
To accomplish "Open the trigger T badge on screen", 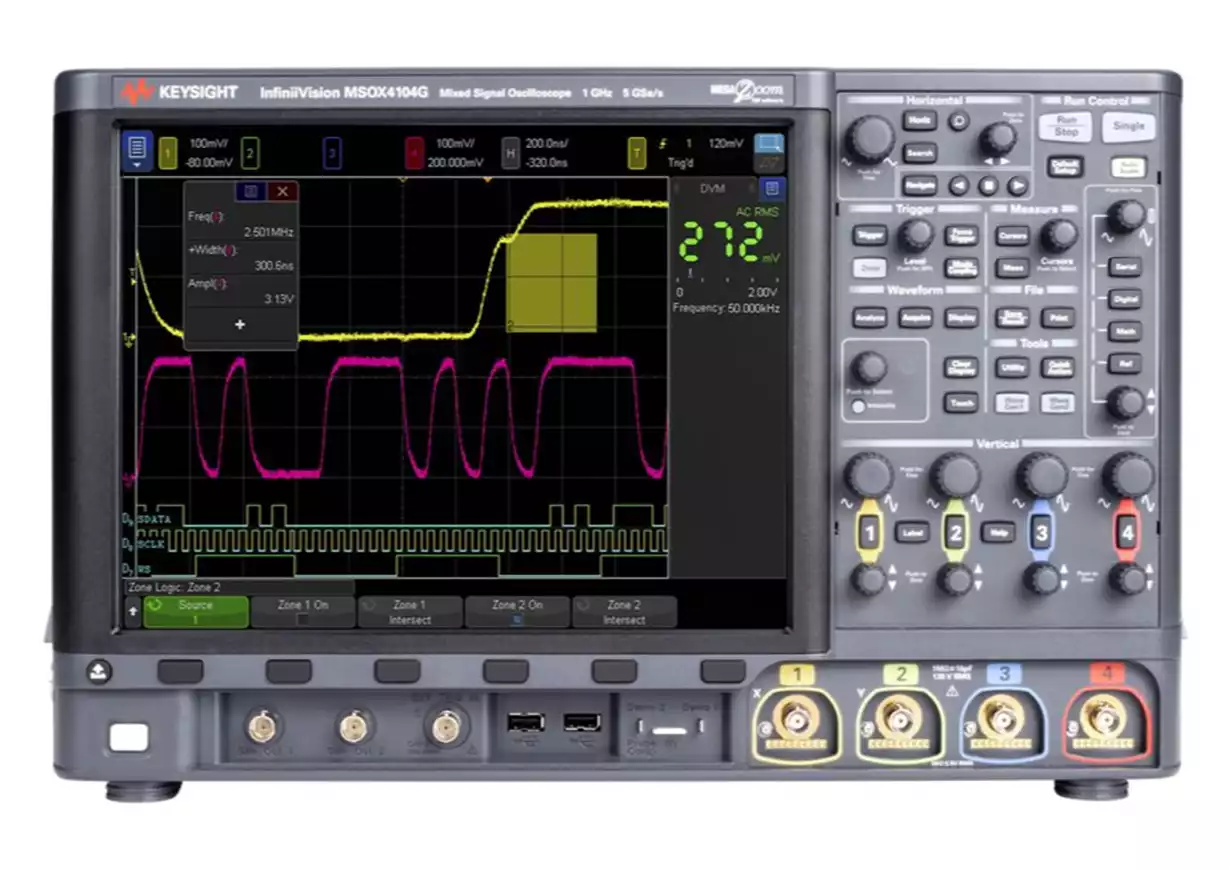I will pos(637,152).
